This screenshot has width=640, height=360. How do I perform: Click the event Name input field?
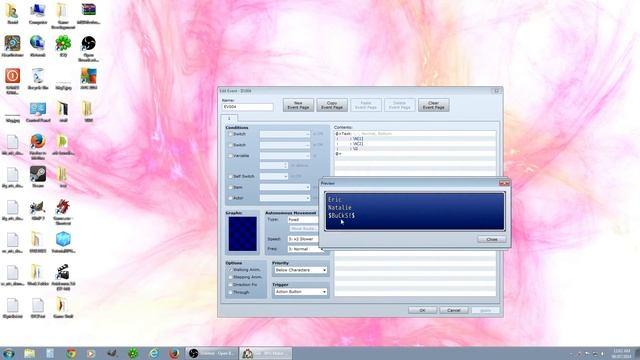pyautogui.click(x=247, y=107)
